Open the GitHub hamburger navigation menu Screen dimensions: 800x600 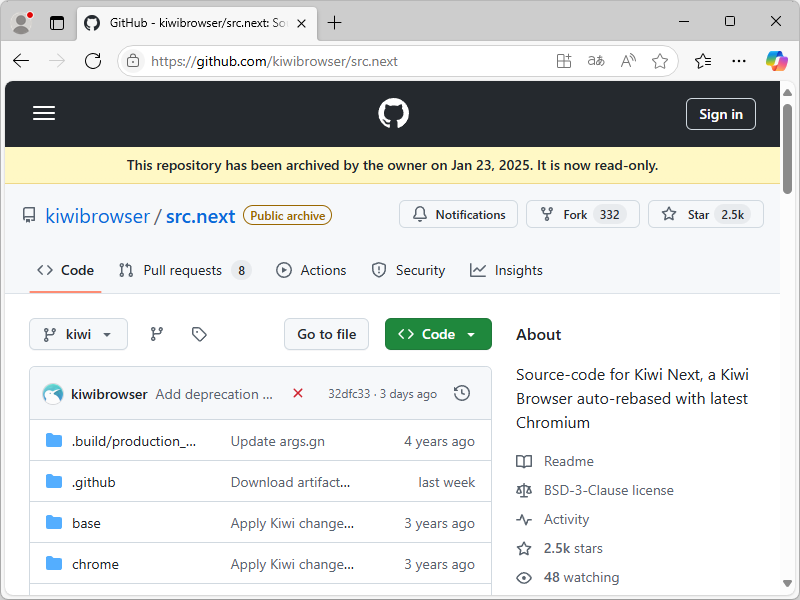[44, 113]
